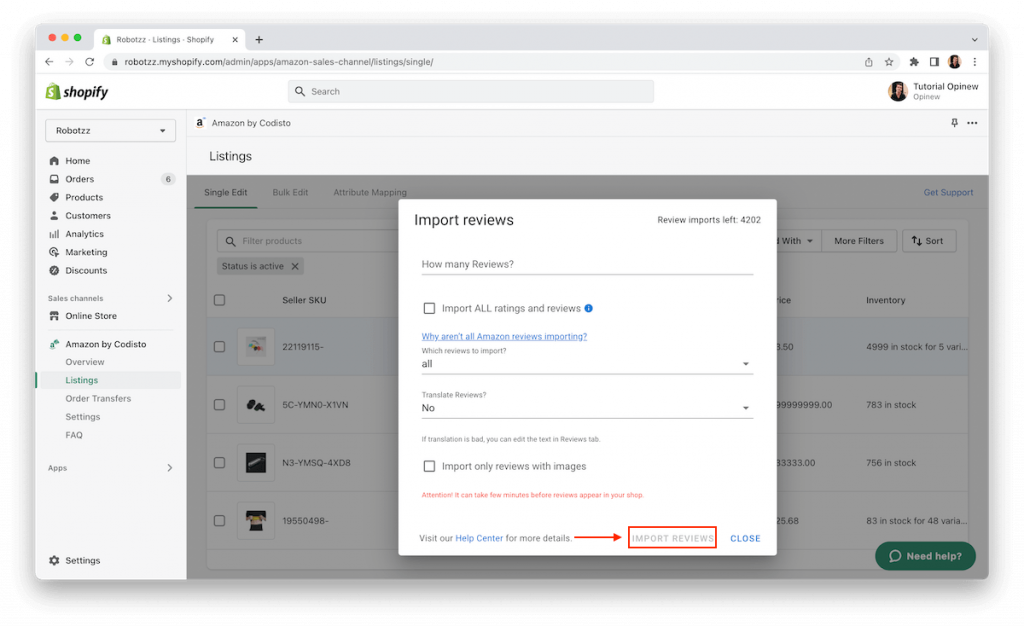Image resolution: width=1024 pixels, height=626 pixels.
Task: Click info icon beside Import ALL ratings
Action: 588,308
